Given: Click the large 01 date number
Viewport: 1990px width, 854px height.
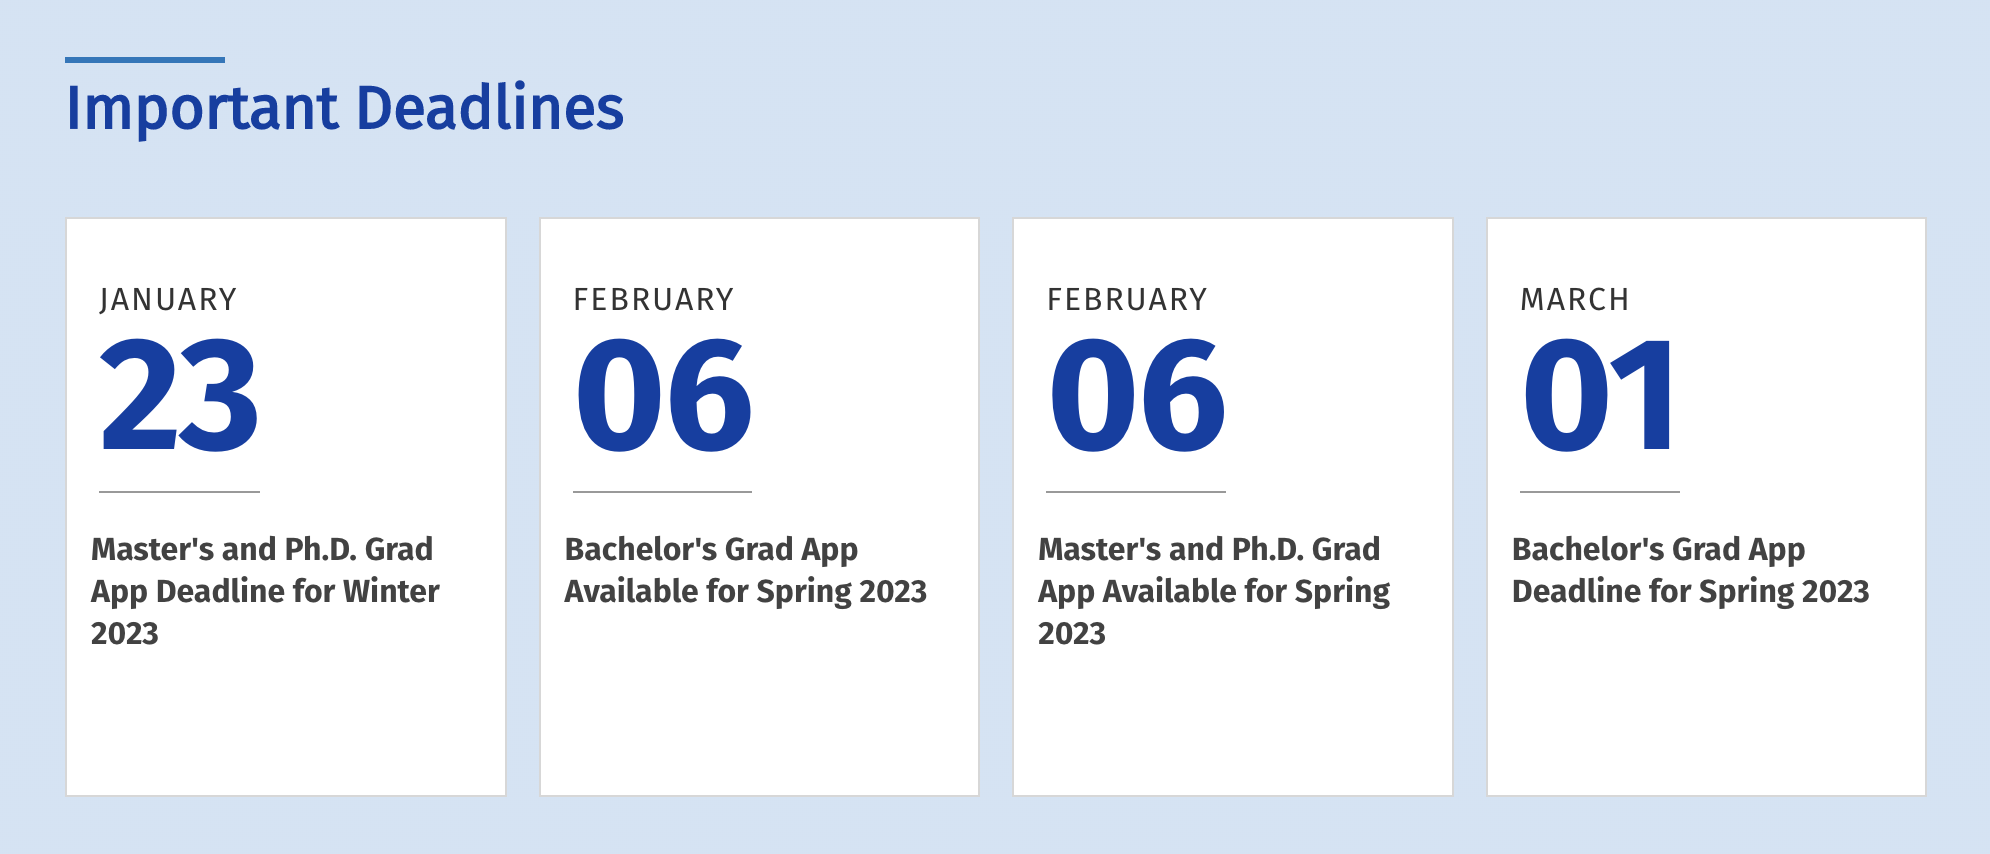Looking at the screenshot, I should pos(1599,395).
